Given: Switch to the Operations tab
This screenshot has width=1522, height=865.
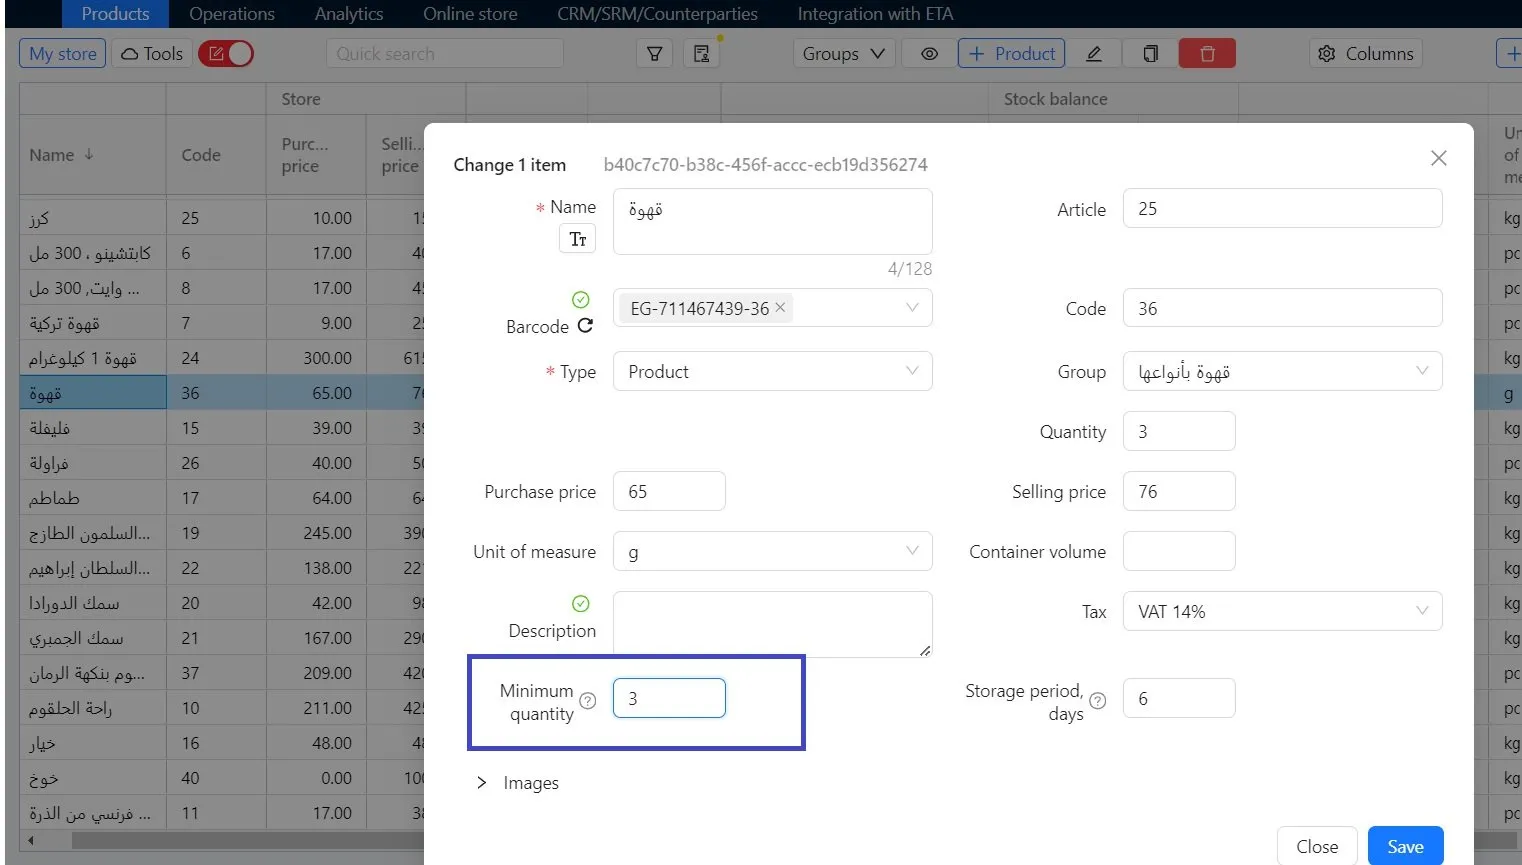Looking at the screenshot, I should (232, 14).
